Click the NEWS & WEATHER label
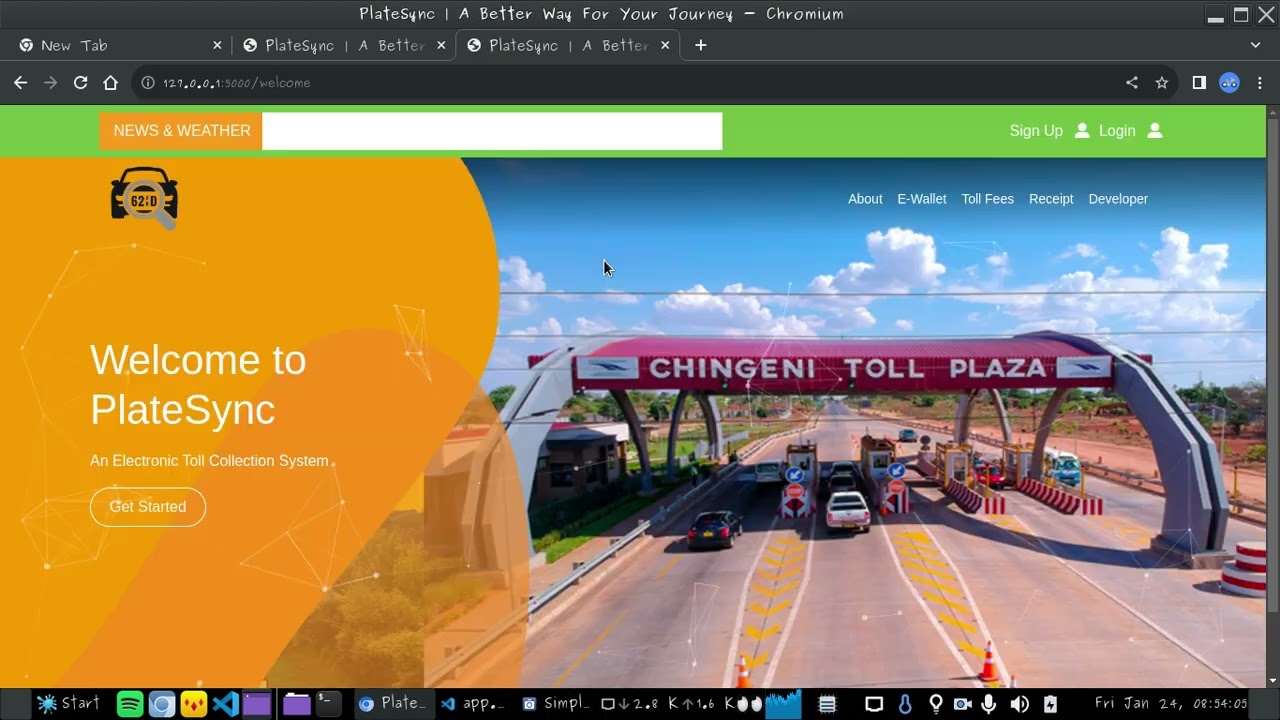Viewport: 1280px width, 720px height. coord(182,131)
